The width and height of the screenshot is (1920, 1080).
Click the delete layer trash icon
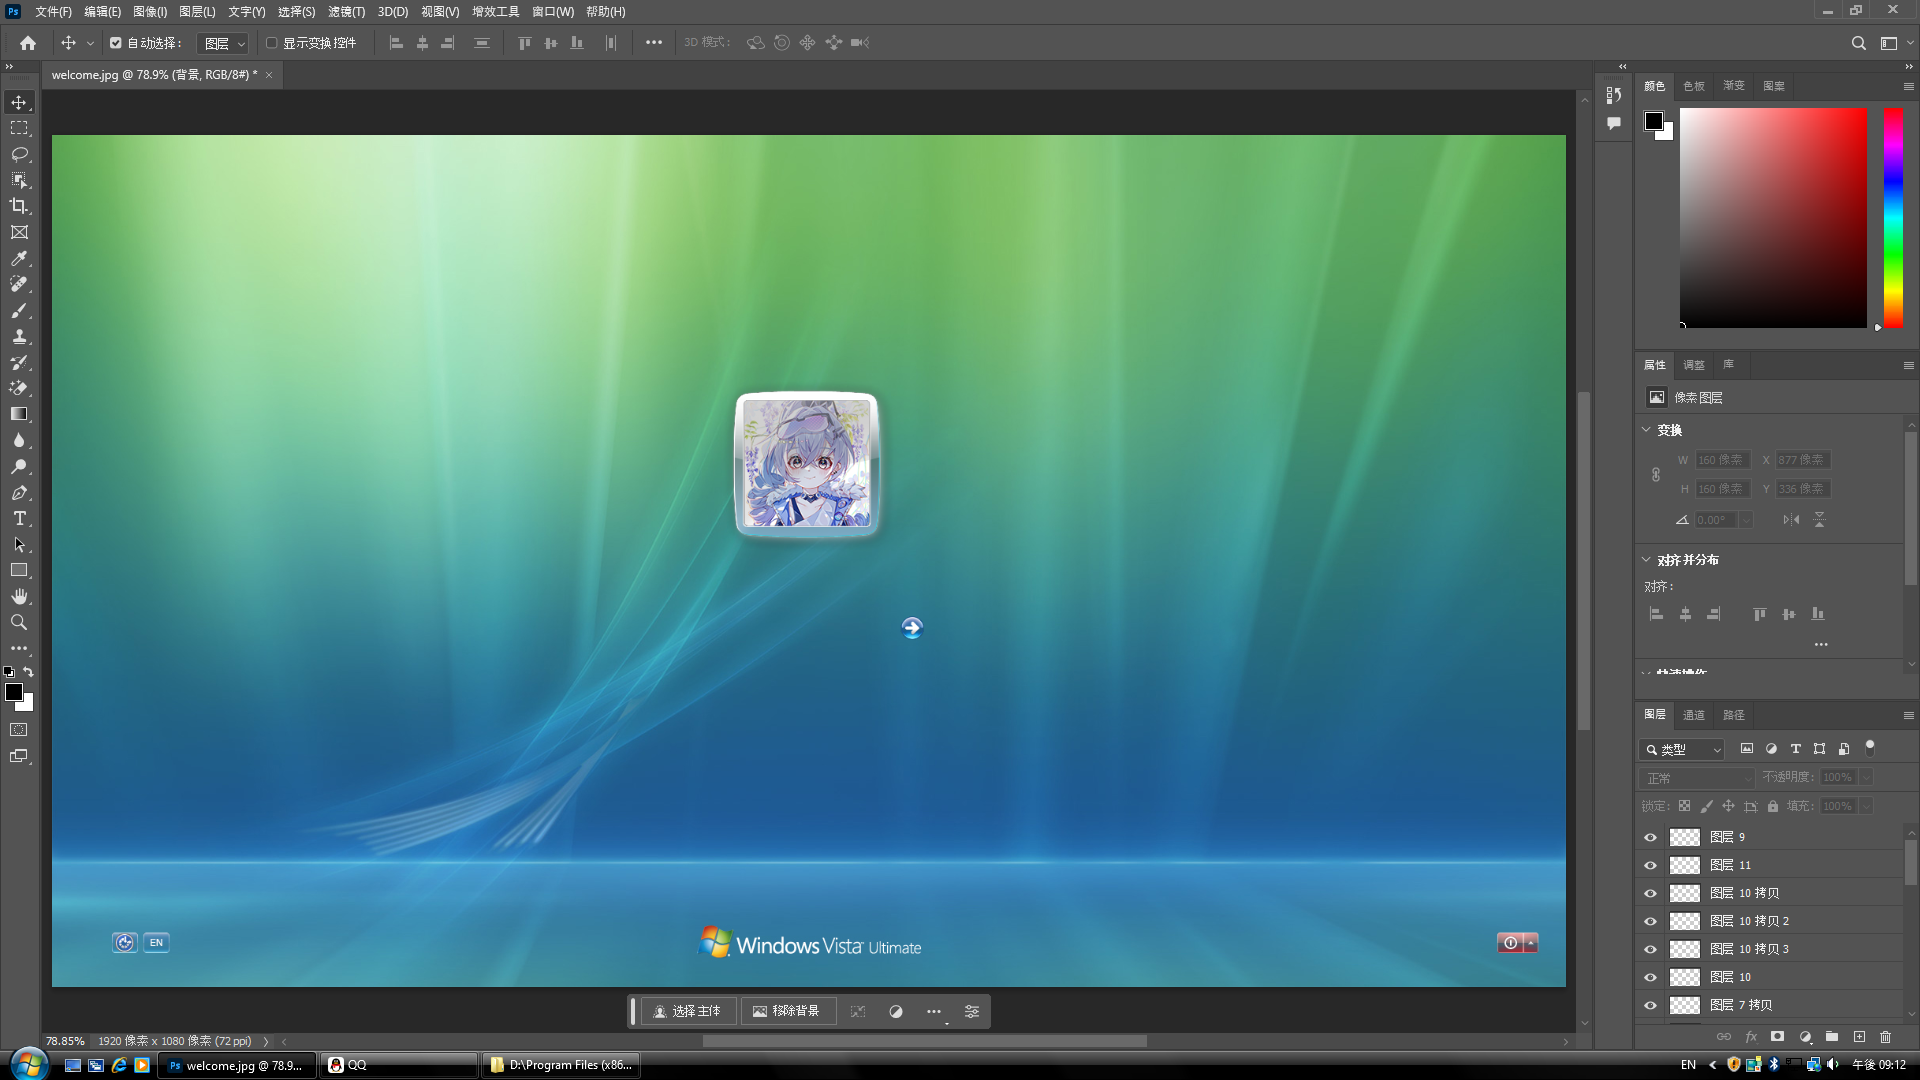tap(1886, 1037)
